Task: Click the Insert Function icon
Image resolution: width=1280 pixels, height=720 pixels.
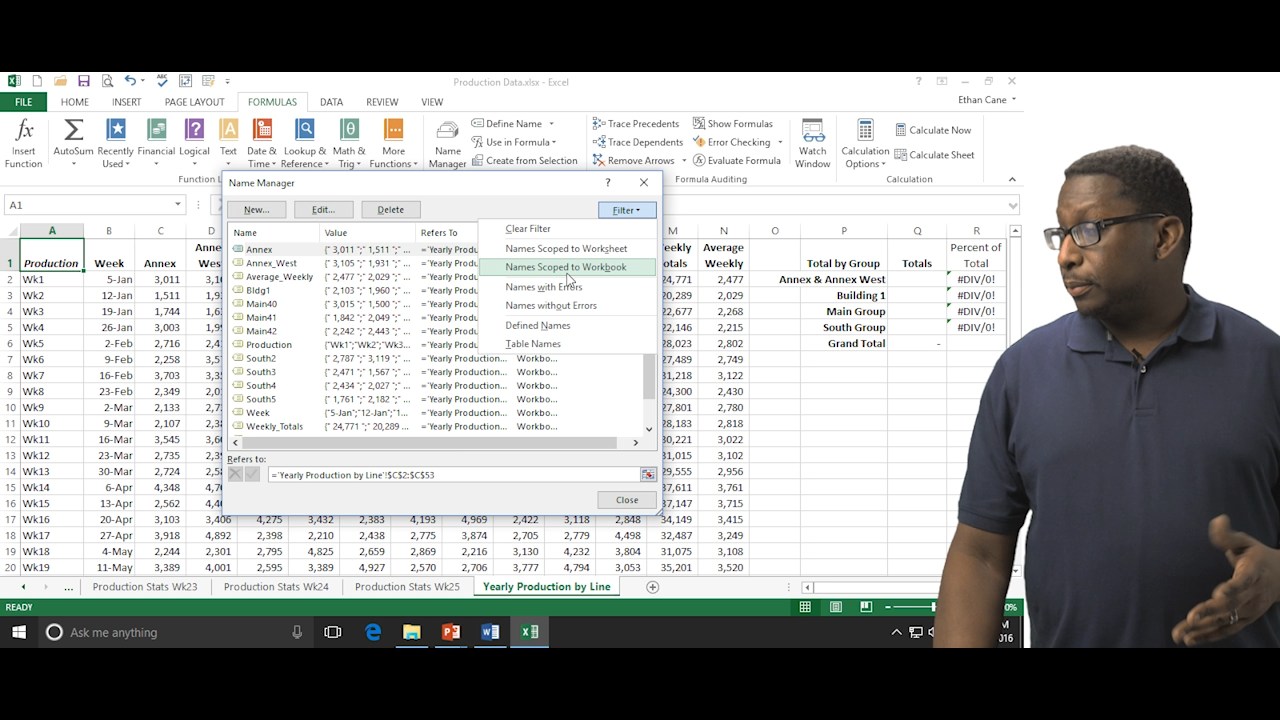Action: pyautogui.click(x=24, y=143)
